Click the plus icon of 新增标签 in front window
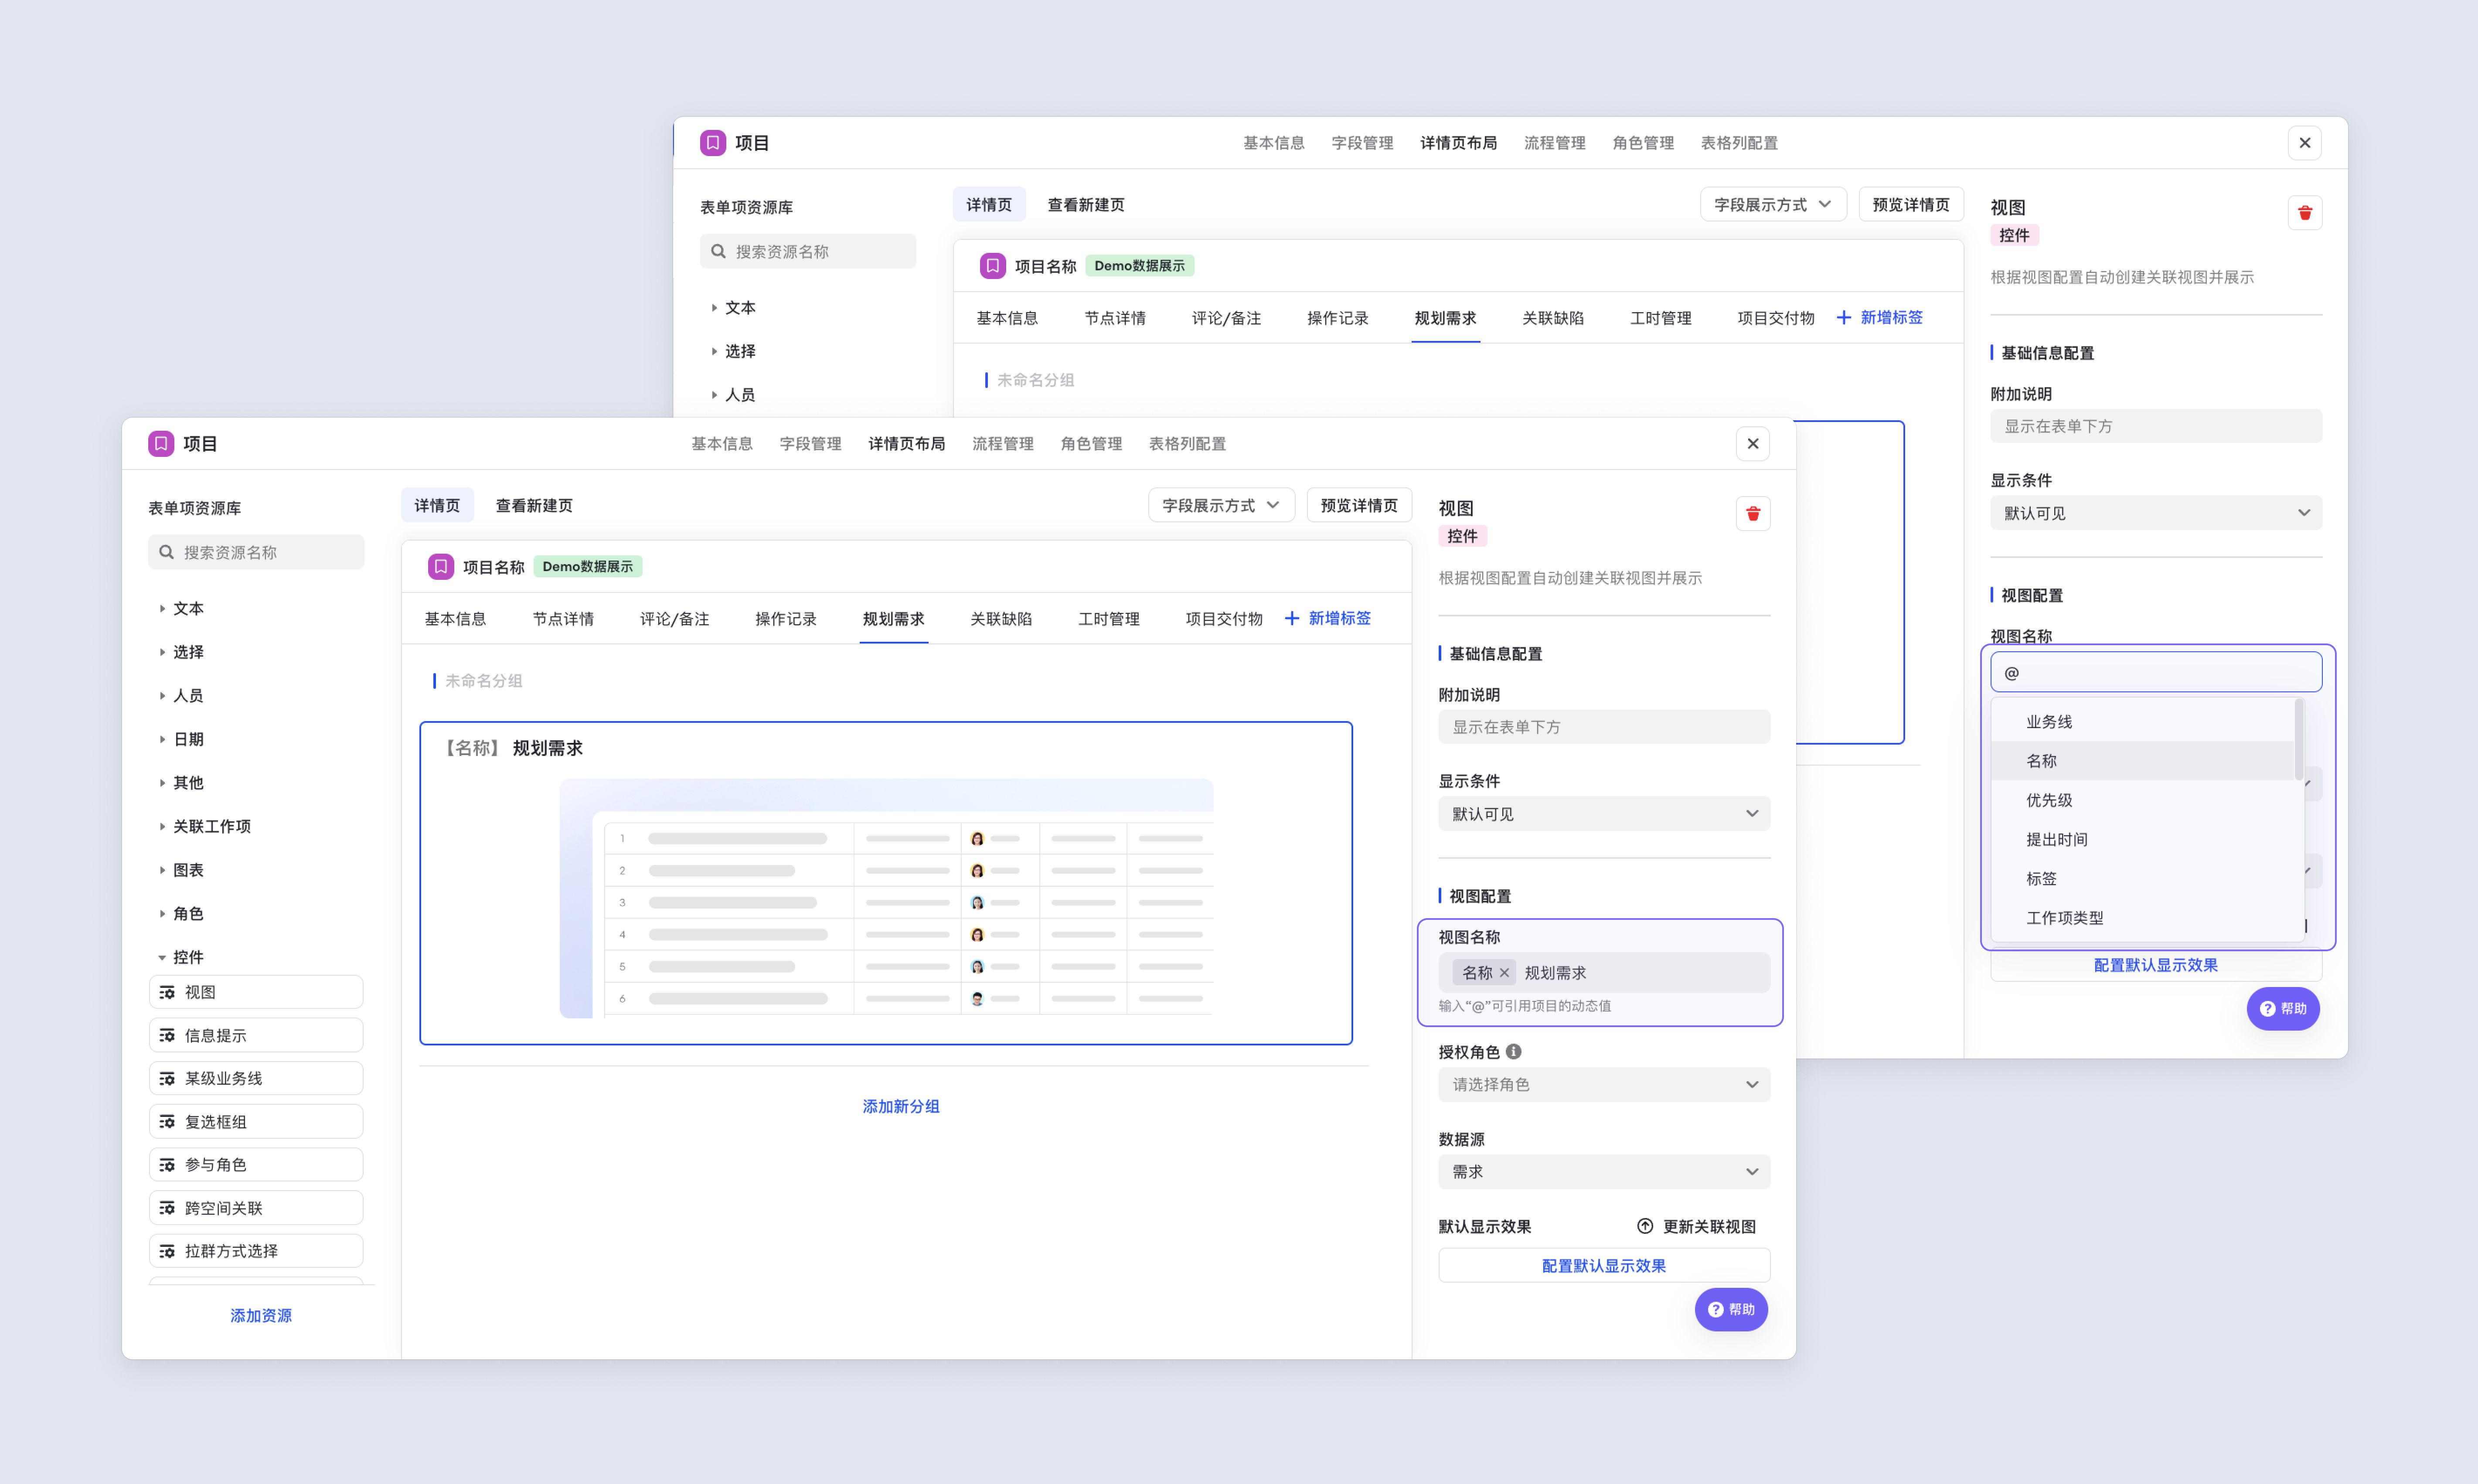Viewport: 2478px width, 1484px height. (1292, 618)
